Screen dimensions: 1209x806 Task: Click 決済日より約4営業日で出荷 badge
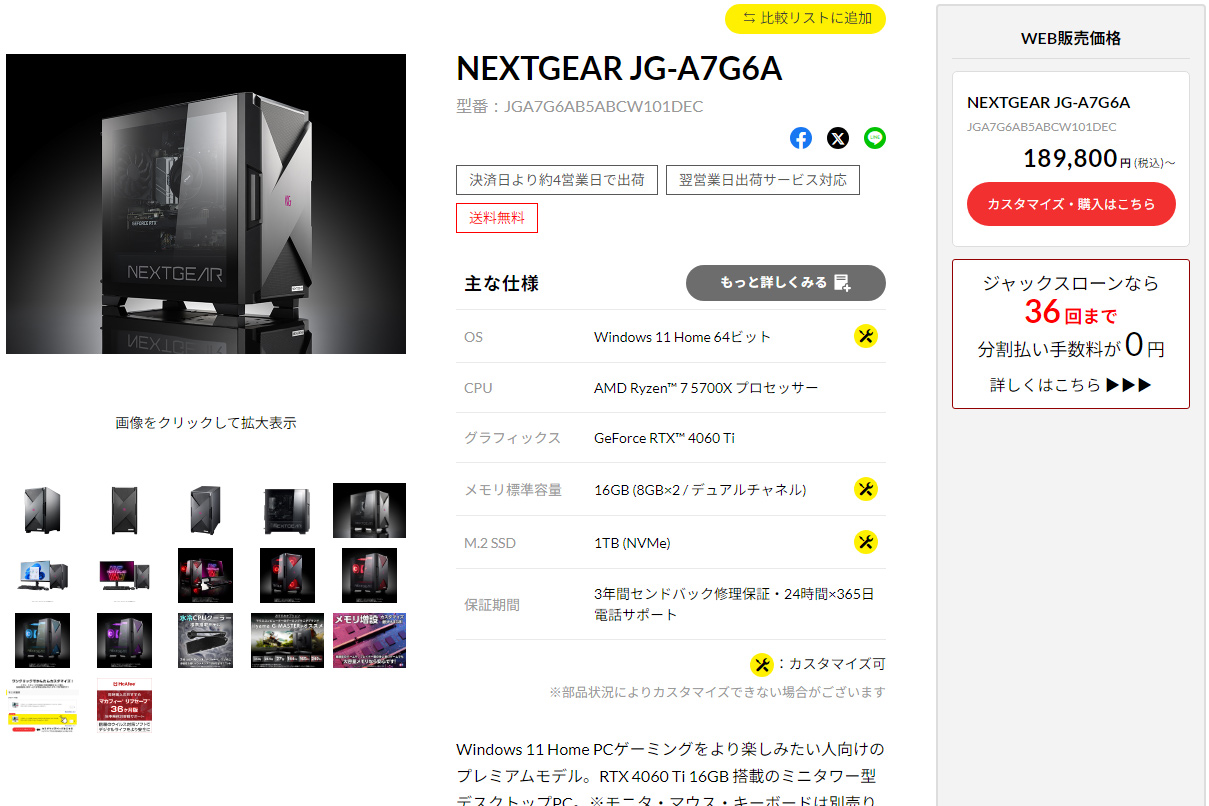[557, 180]
